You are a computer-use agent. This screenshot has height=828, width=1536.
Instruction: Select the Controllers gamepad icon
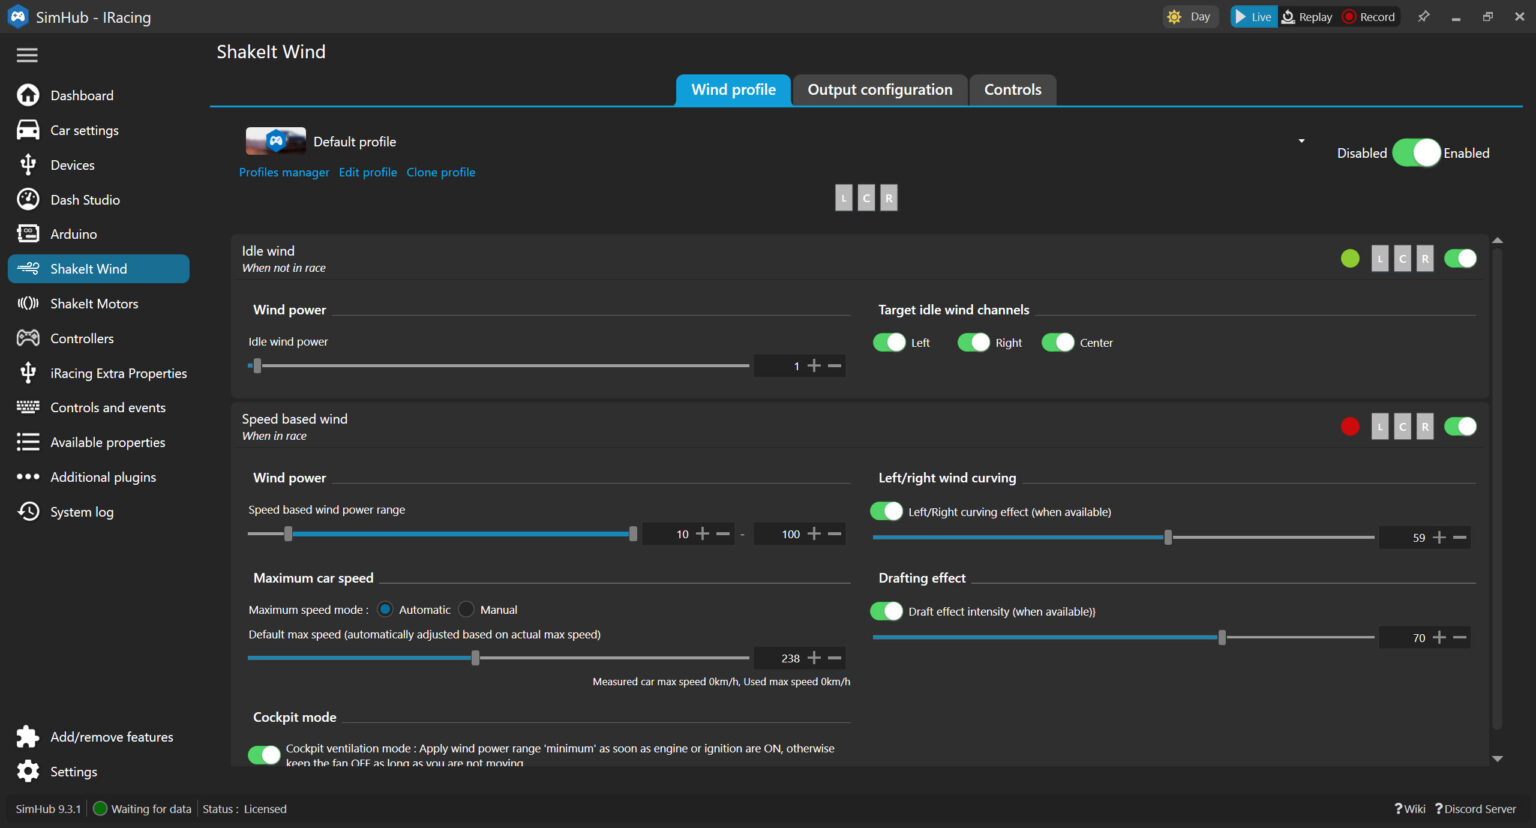[27, 338]
